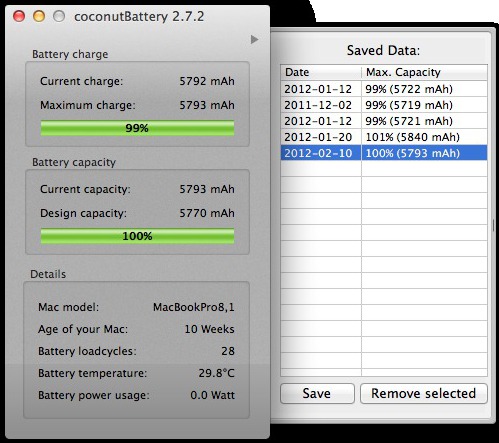Viewport: 499px width, 443px height.
Task: Click the first empty row in saved data
Action: (x=384, y=169)
